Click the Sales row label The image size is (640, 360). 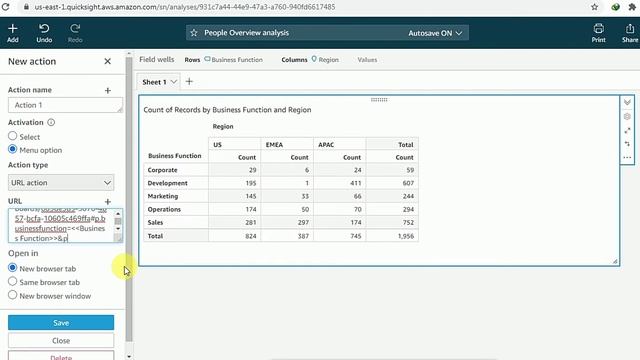155,222
